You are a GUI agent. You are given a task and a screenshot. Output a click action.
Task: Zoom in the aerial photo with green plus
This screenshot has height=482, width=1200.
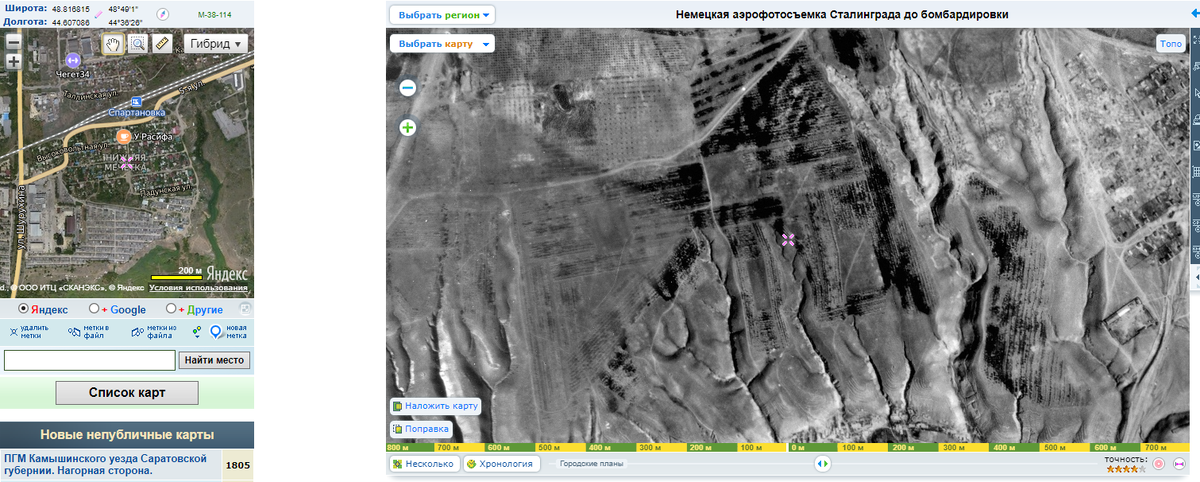coord(408,127)
